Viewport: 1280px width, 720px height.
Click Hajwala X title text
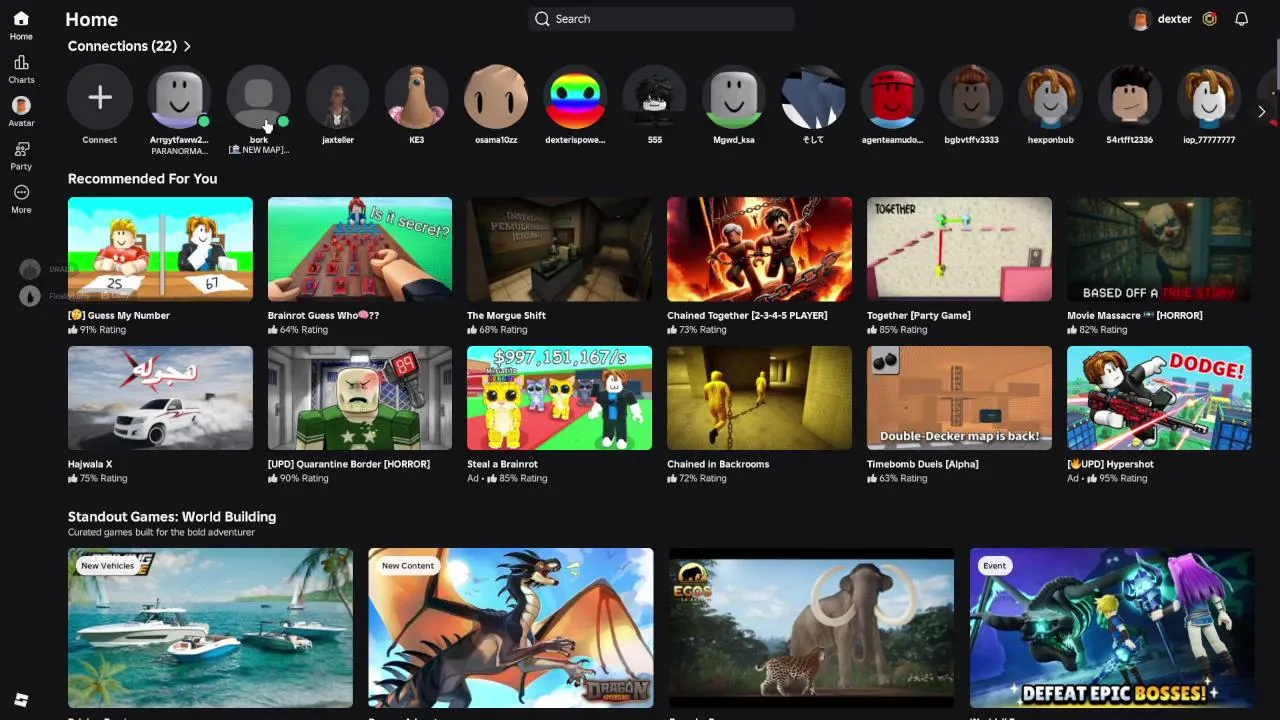[x=90, y=464]
